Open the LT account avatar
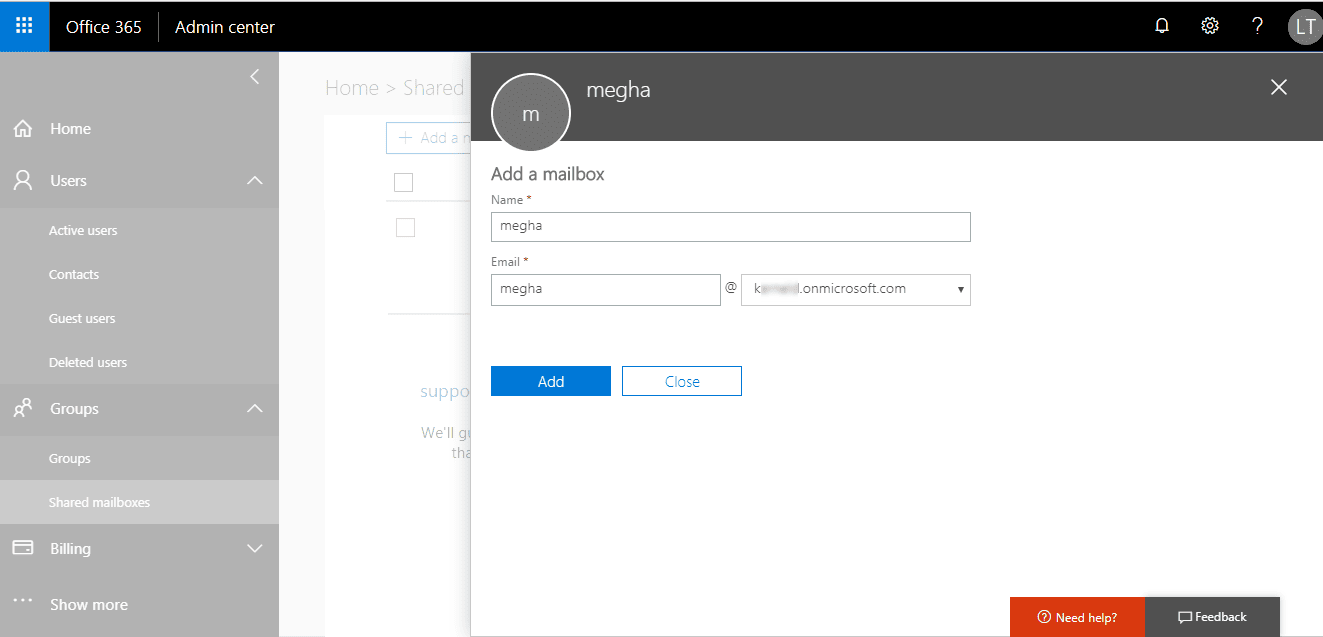 [x=1304, y=27]
